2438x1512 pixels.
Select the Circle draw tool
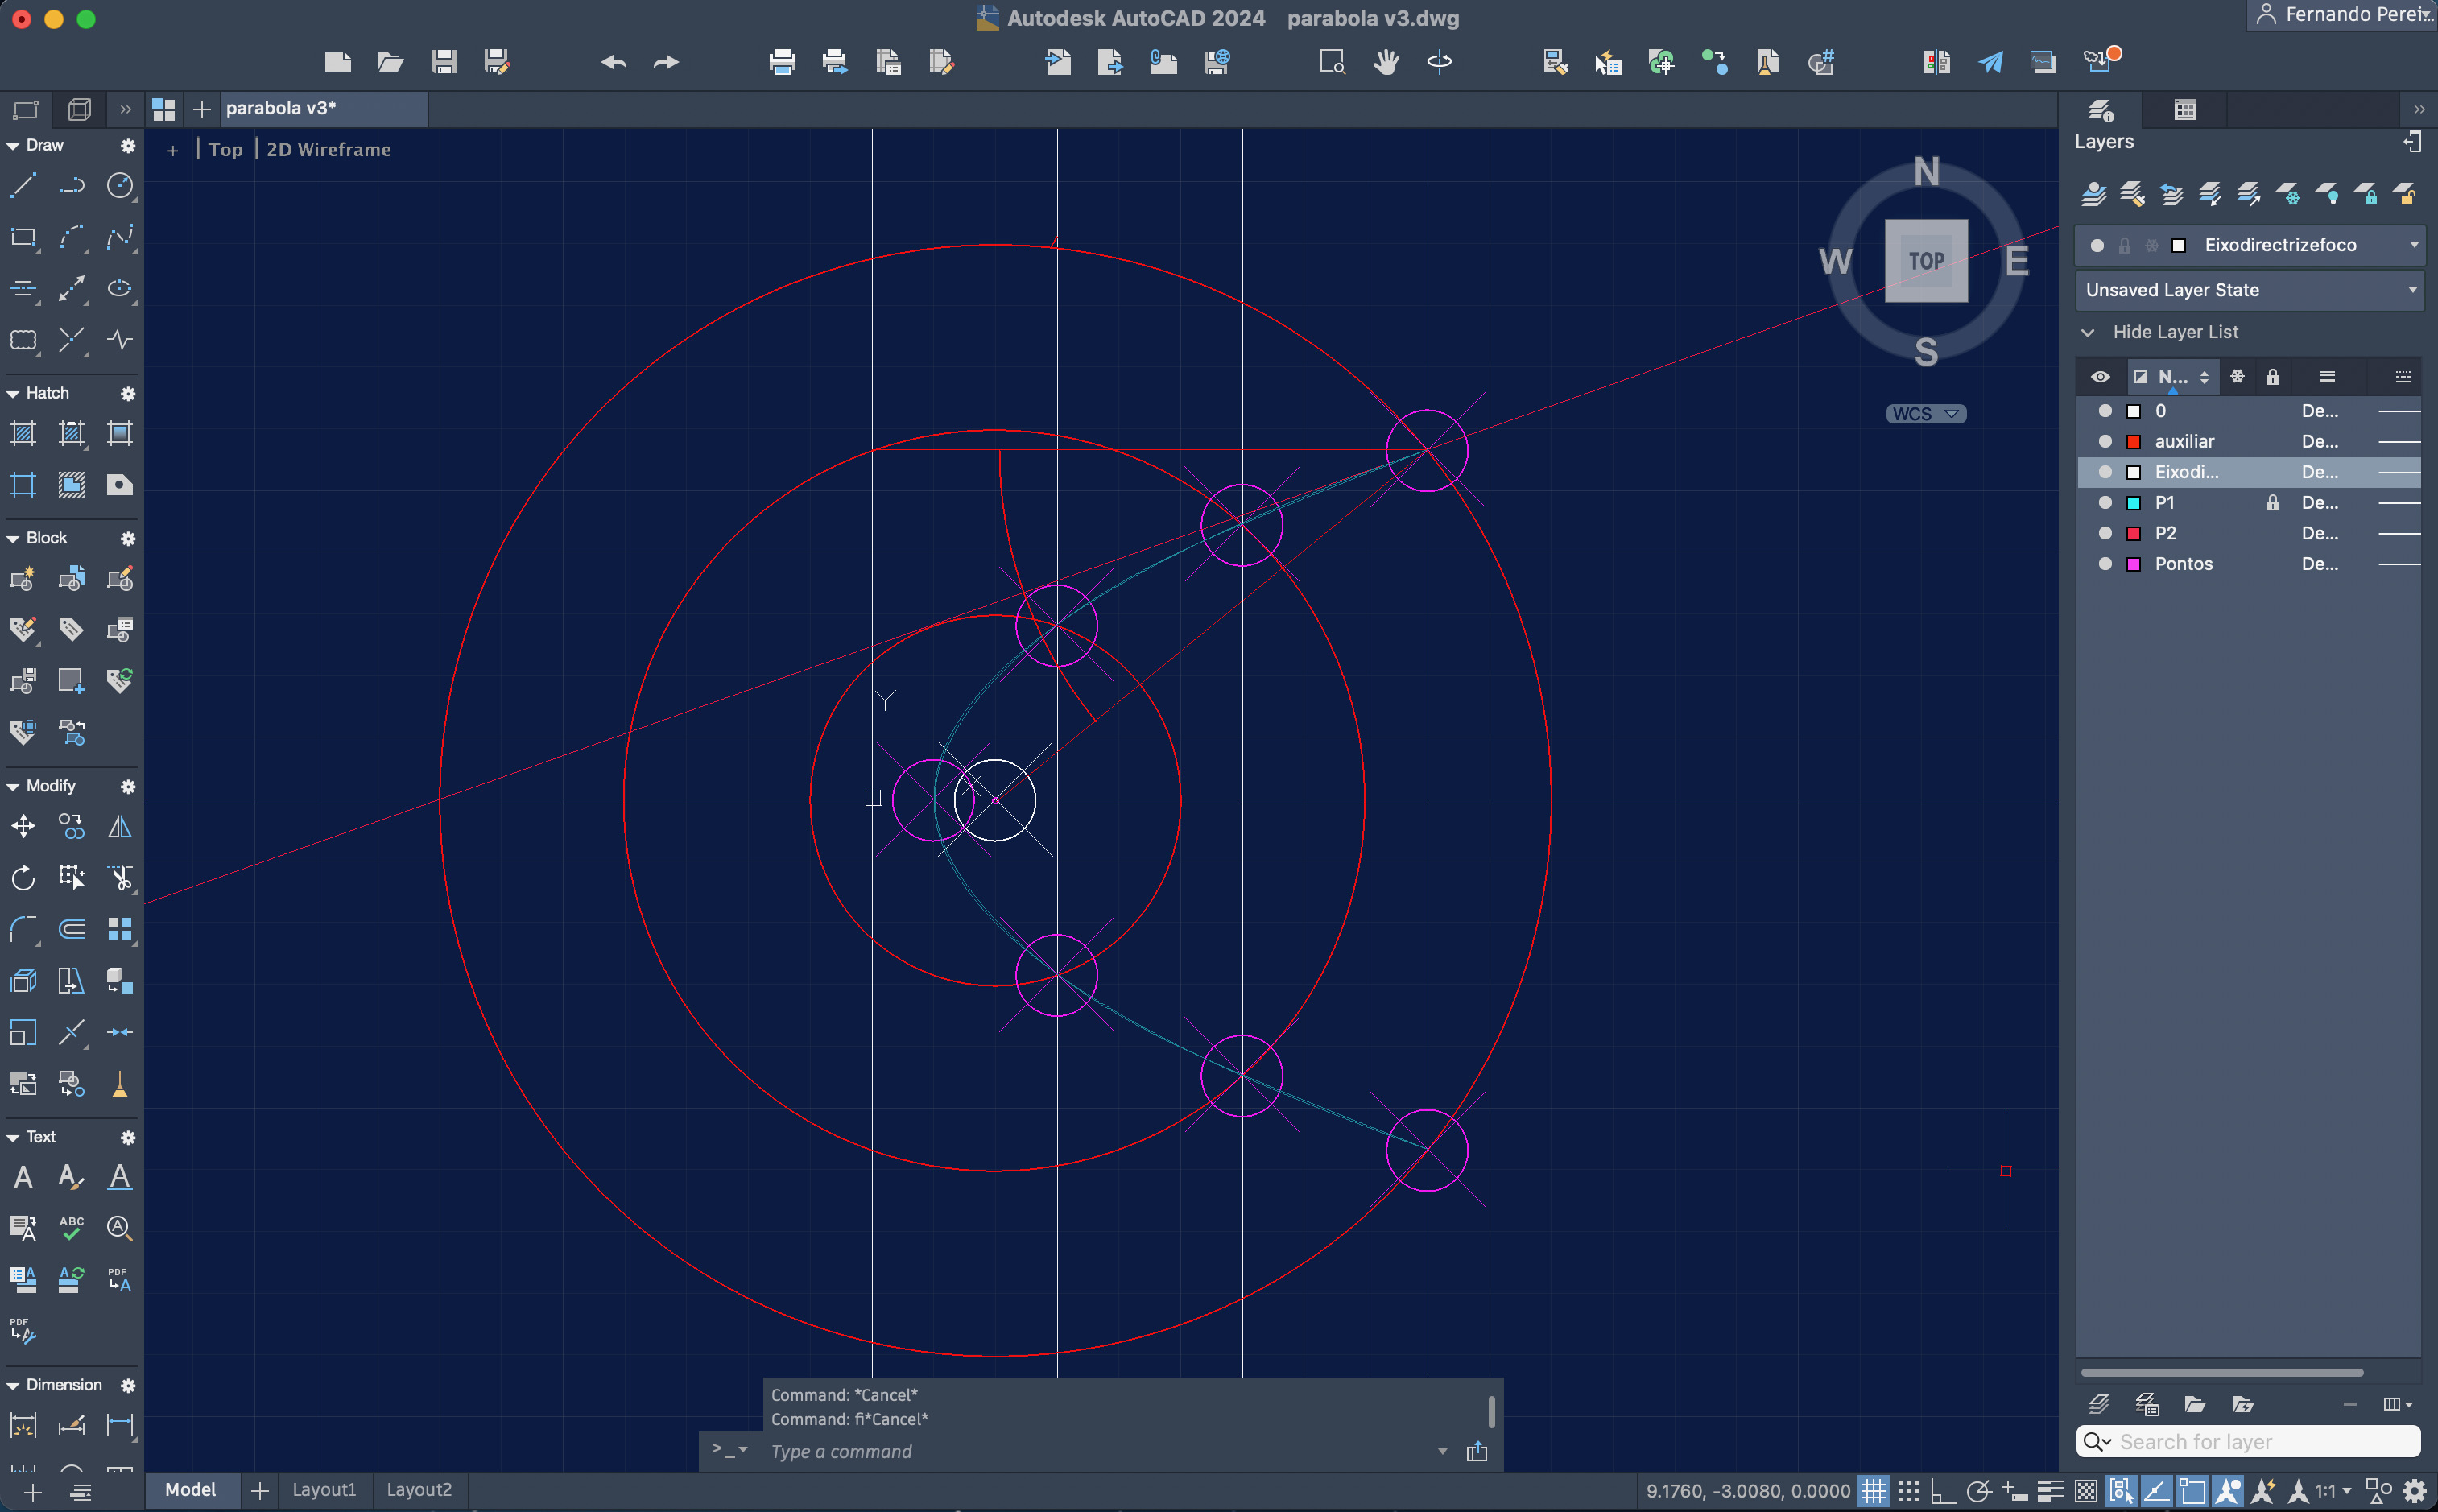tap(120, 185)
